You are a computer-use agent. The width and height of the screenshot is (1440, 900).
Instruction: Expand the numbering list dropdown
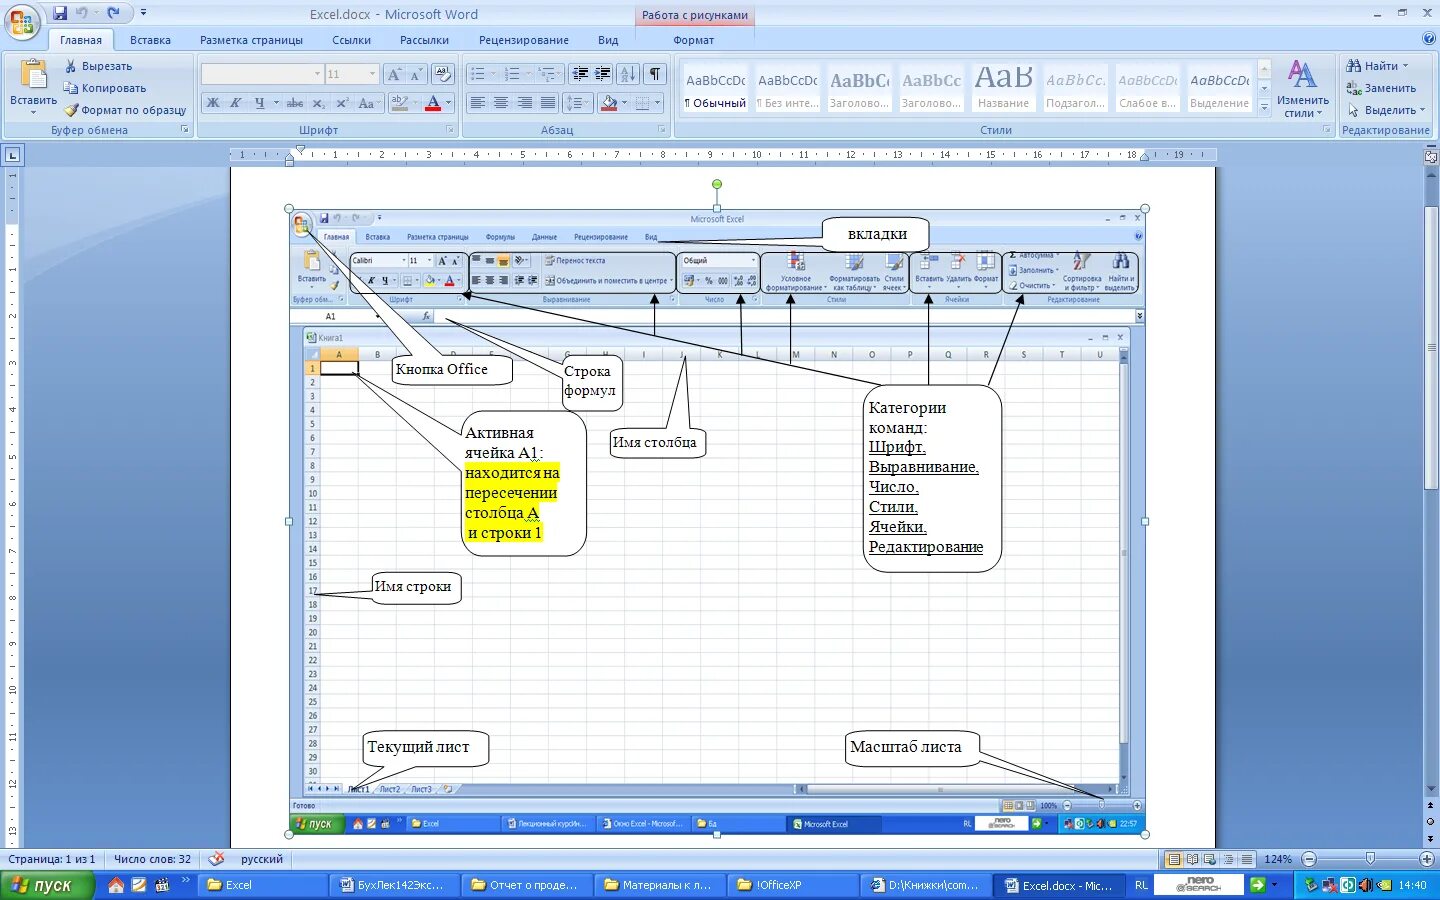click(x=528, y=74)
